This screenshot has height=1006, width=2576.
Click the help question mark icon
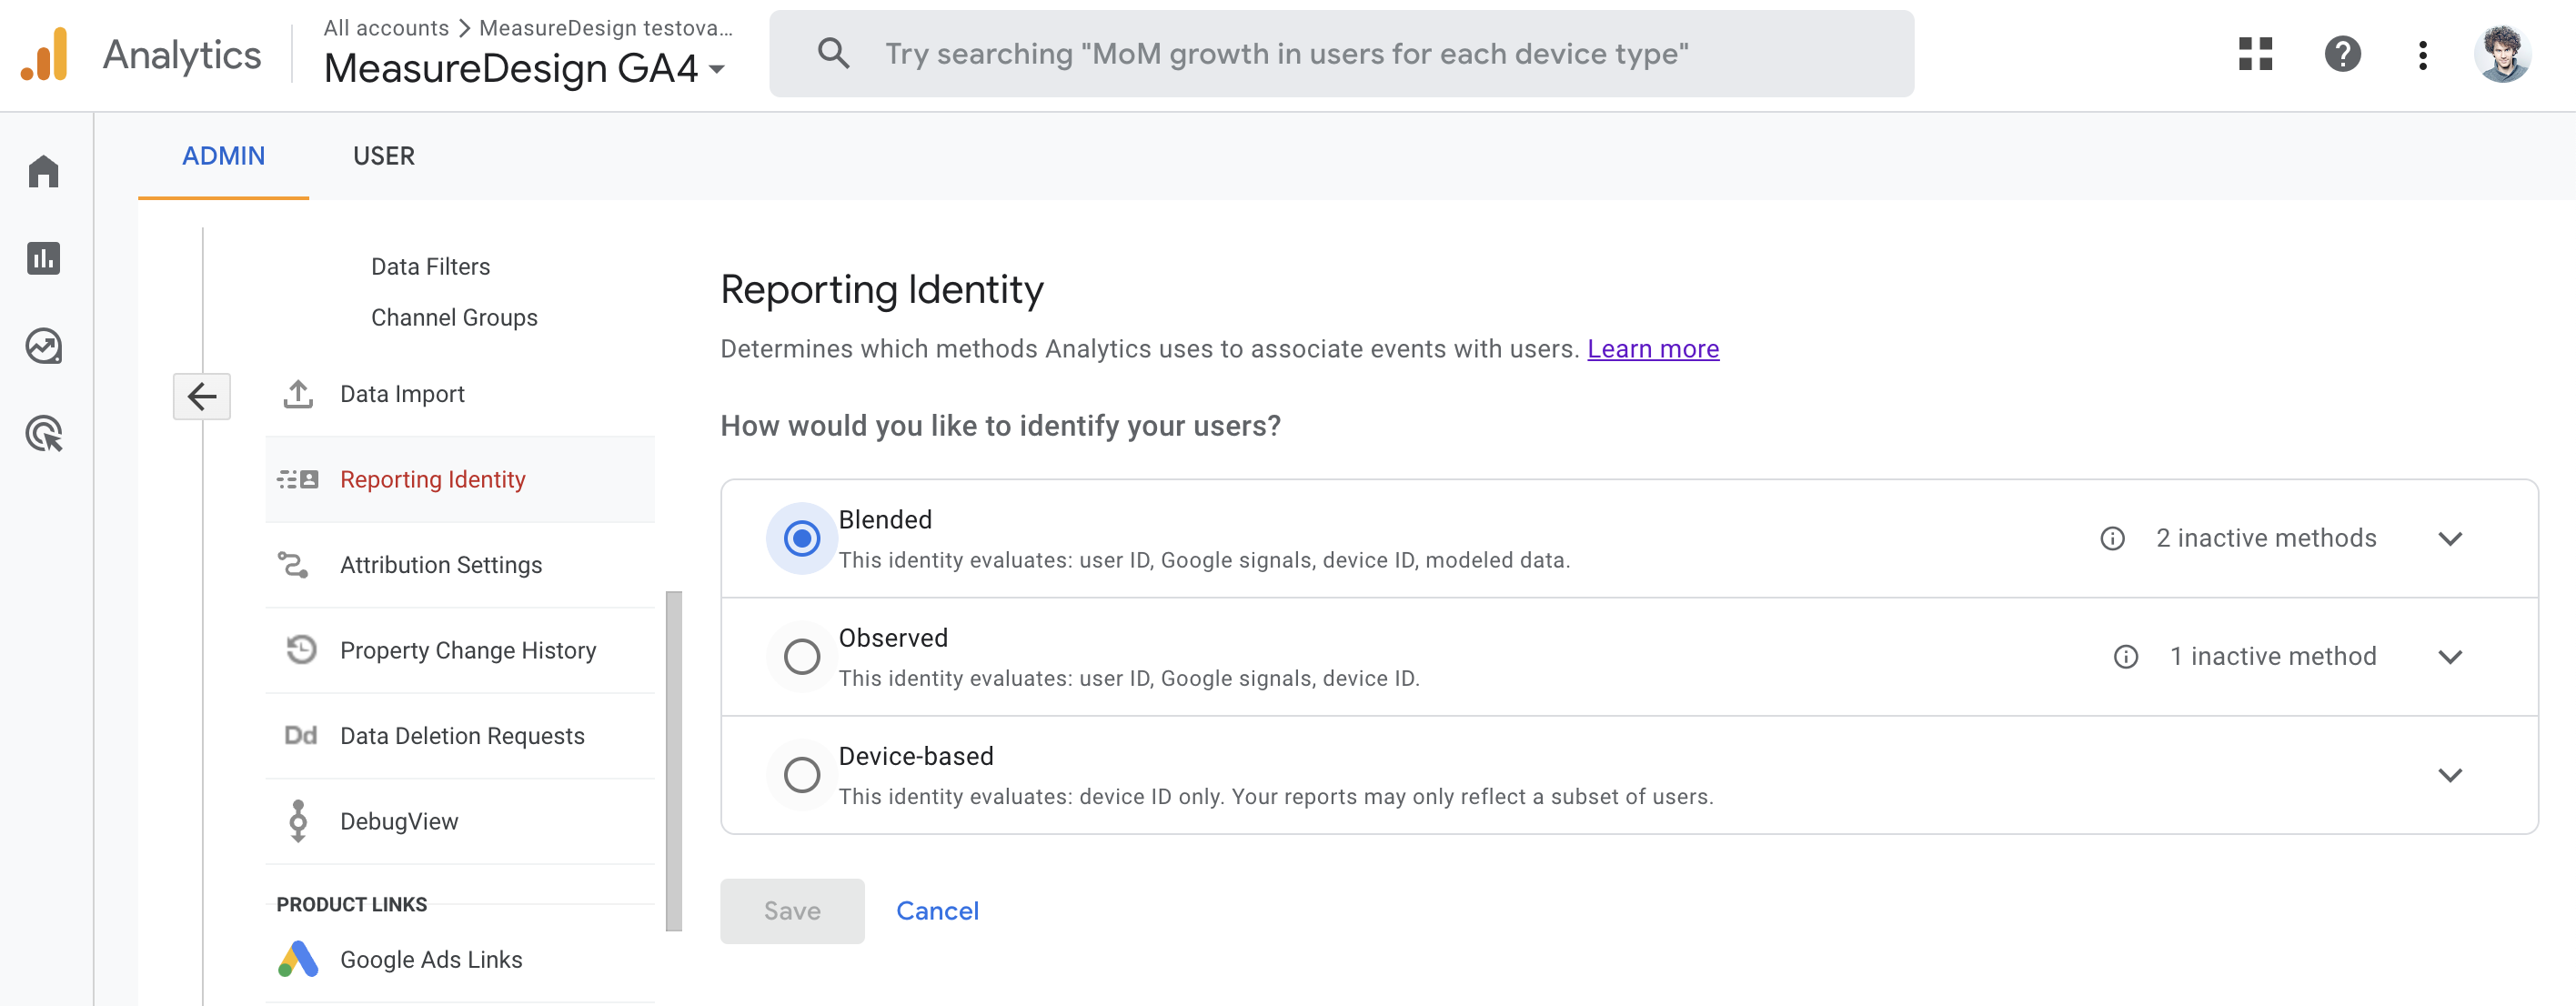(x=2342, y=54)
